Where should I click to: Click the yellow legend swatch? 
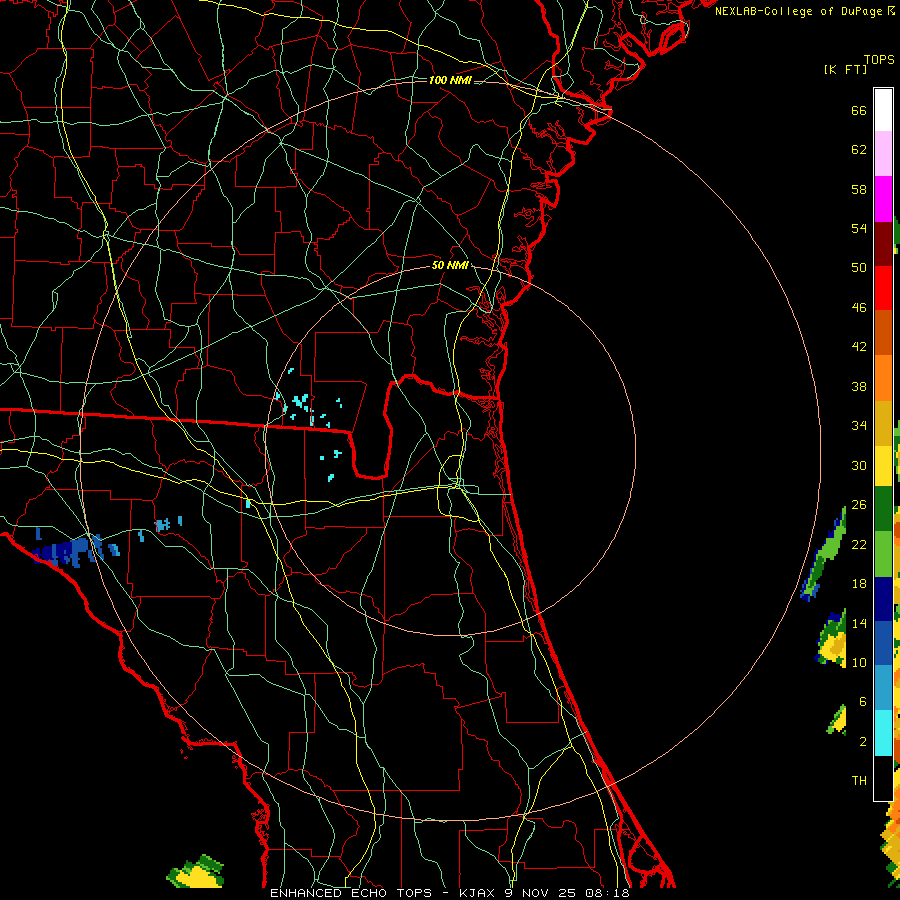click(883, 466)
